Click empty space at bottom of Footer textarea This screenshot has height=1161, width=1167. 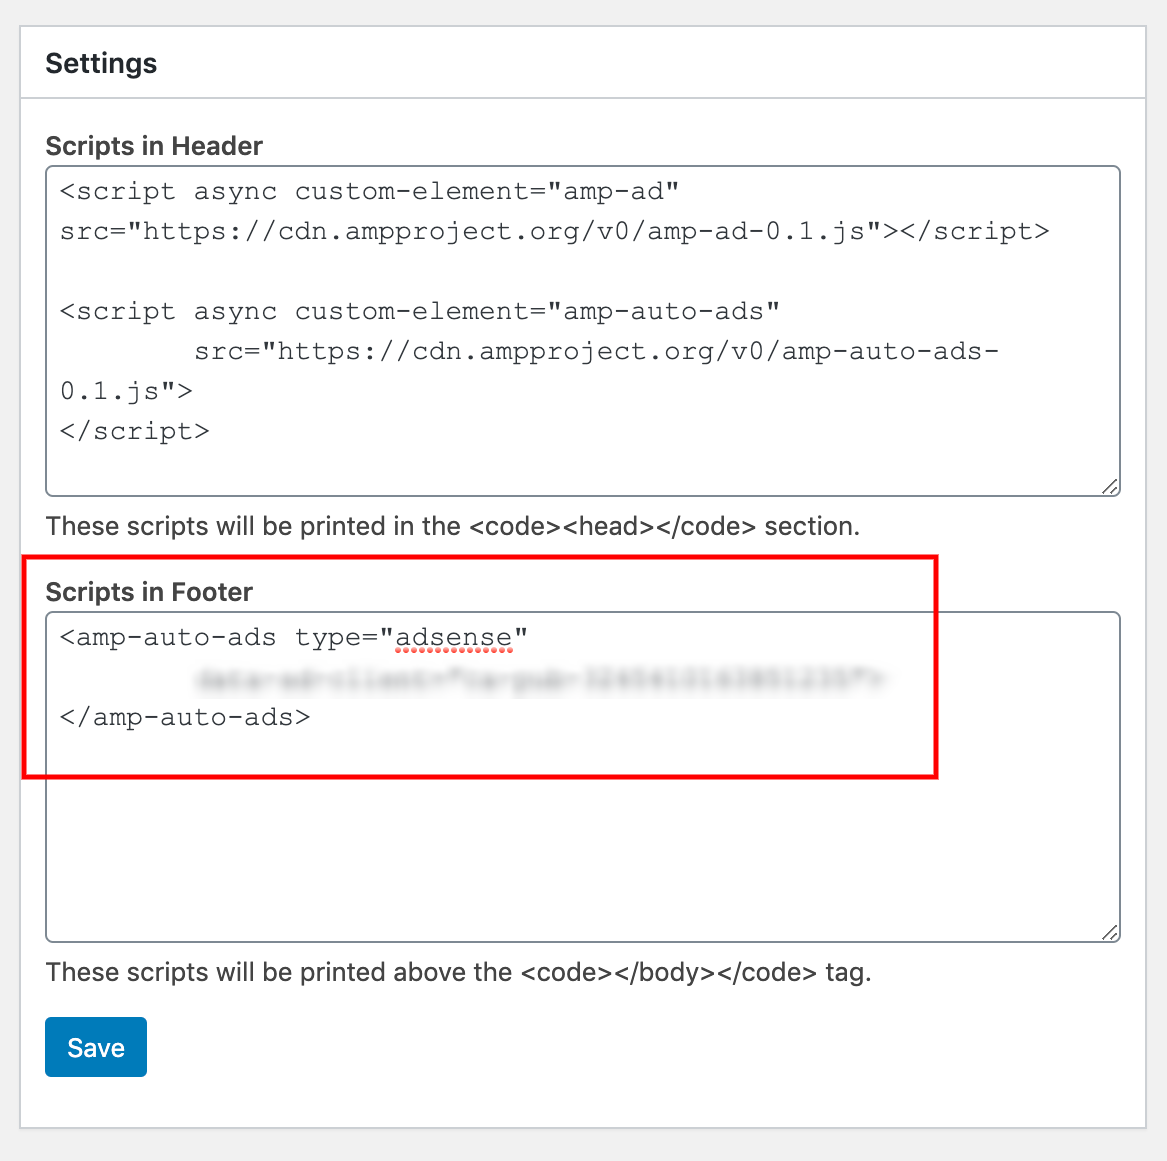[583, 856]
